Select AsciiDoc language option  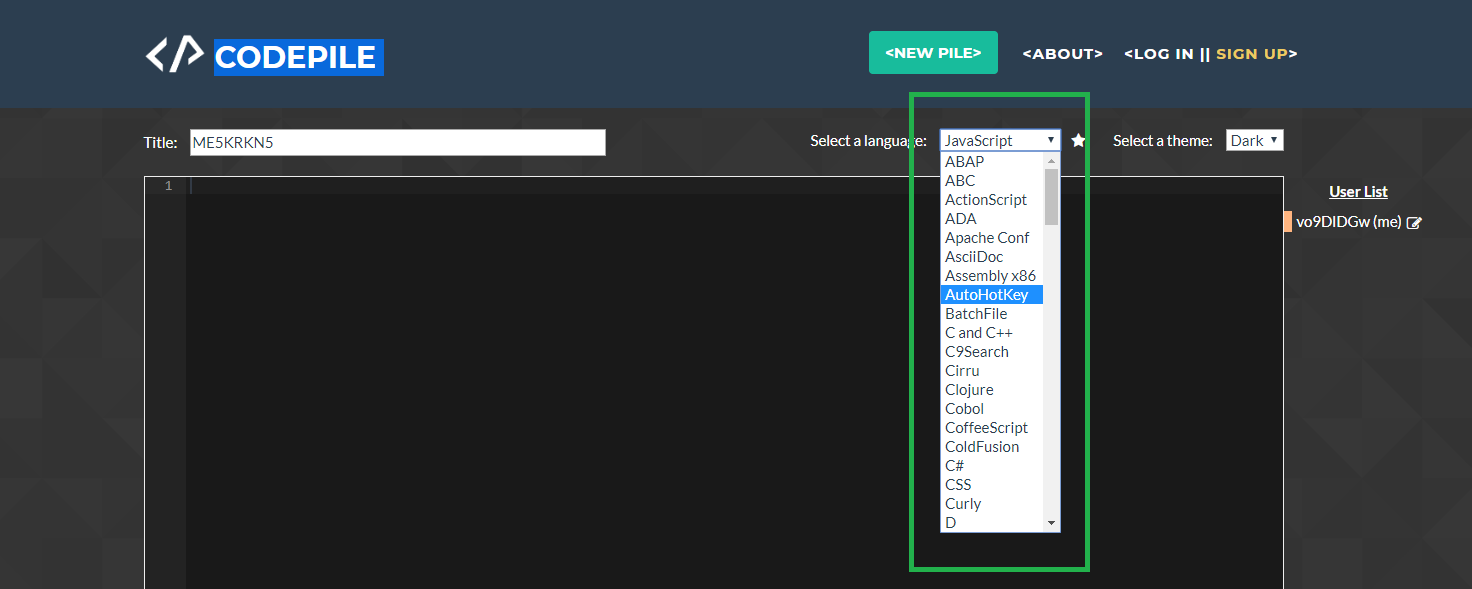tap(992, 257)
